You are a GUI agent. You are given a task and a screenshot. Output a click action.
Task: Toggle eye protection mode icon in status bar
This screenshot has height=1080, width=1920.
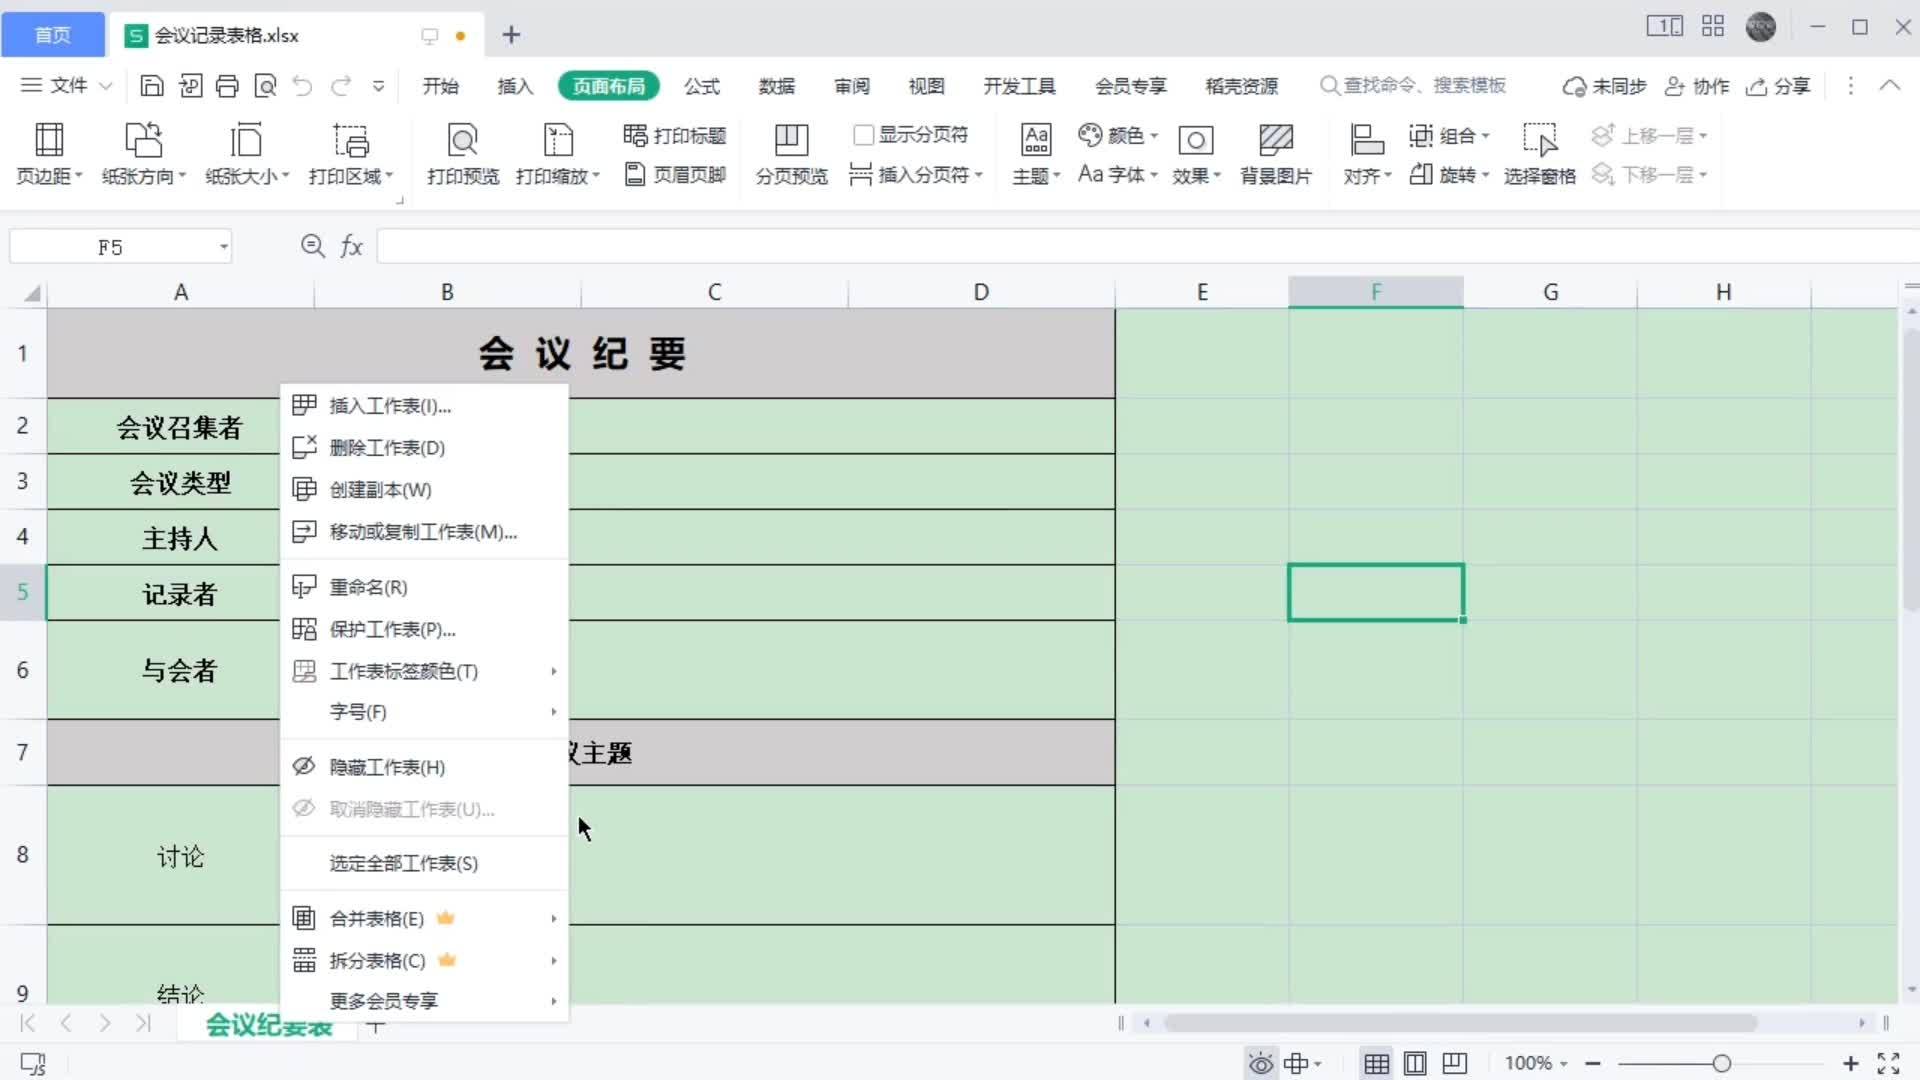[x=1261, y=1063]
